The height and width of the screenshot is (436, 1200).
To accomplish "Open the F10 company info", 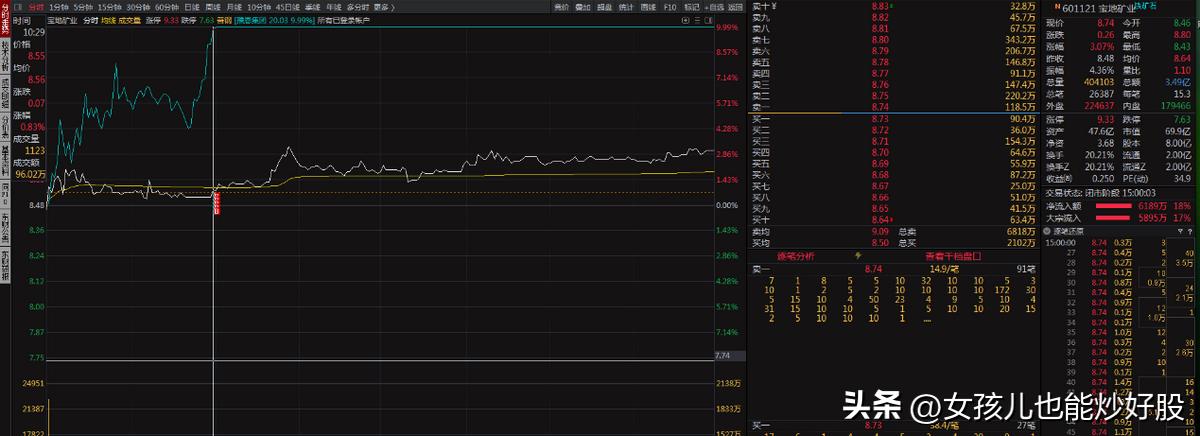I will click(x=670, y=7).
